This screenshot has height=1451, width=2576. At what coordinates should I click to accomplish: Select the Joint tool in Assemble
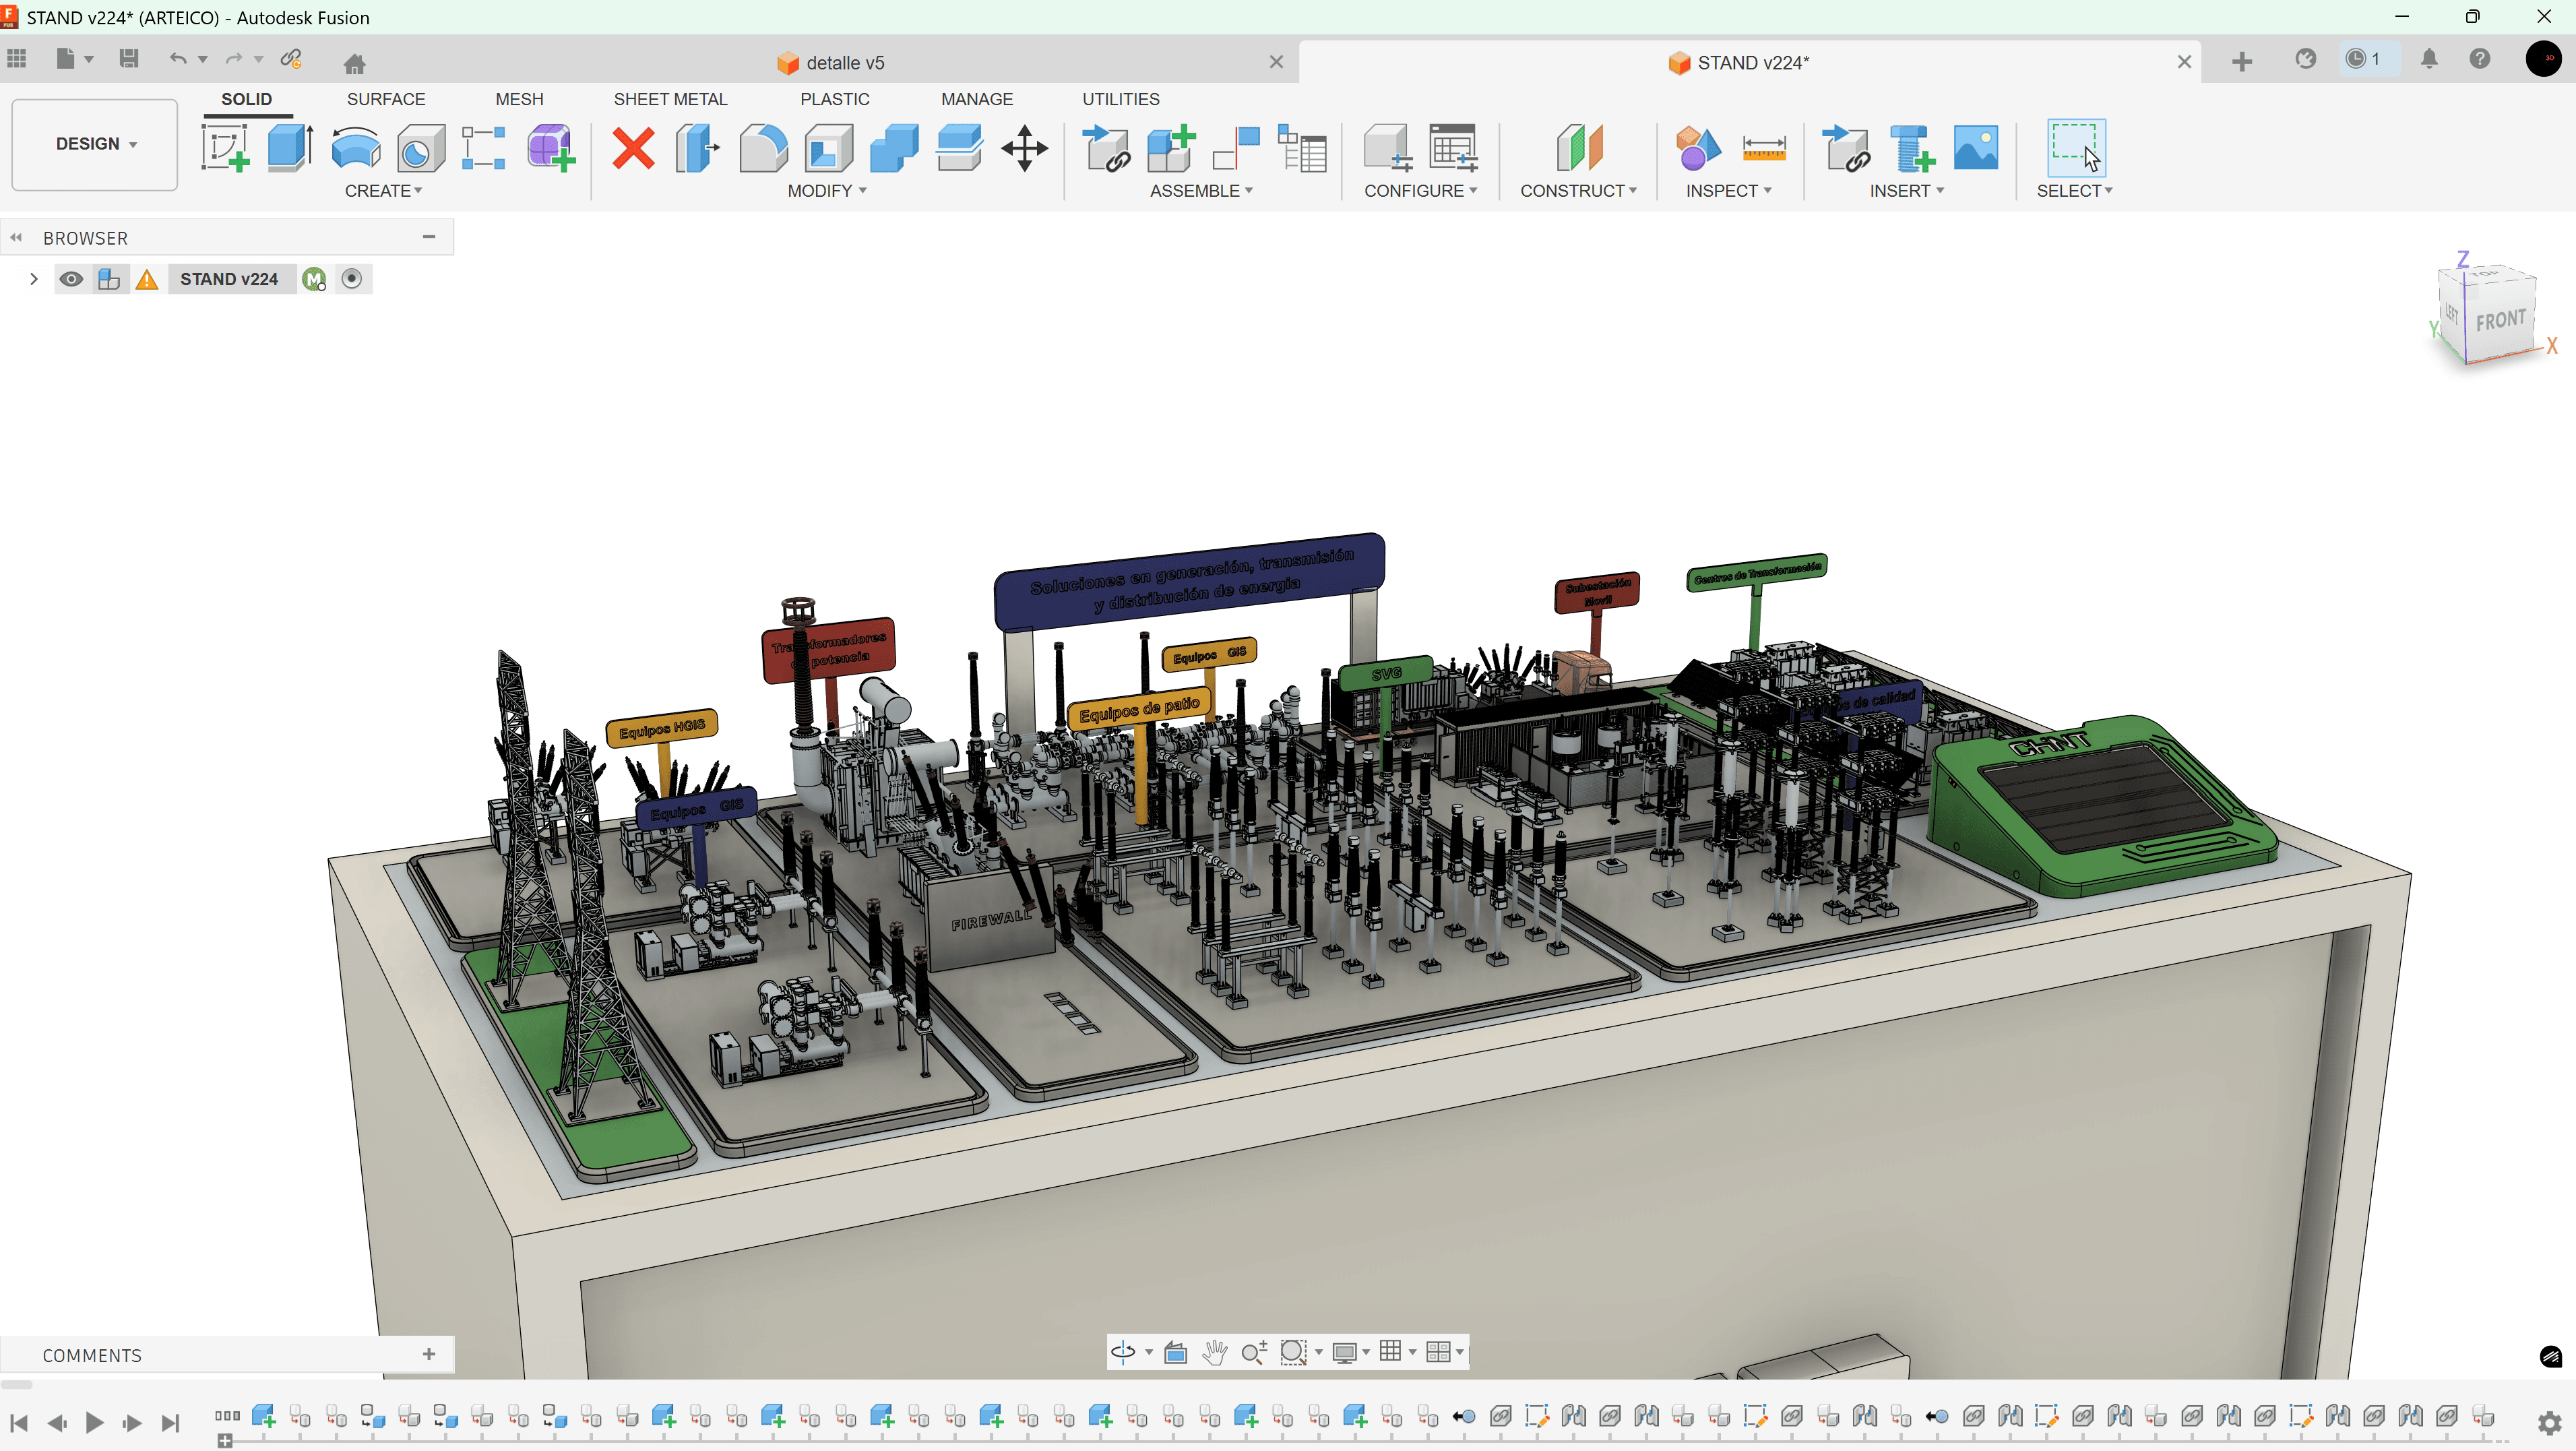(1236, 148)
